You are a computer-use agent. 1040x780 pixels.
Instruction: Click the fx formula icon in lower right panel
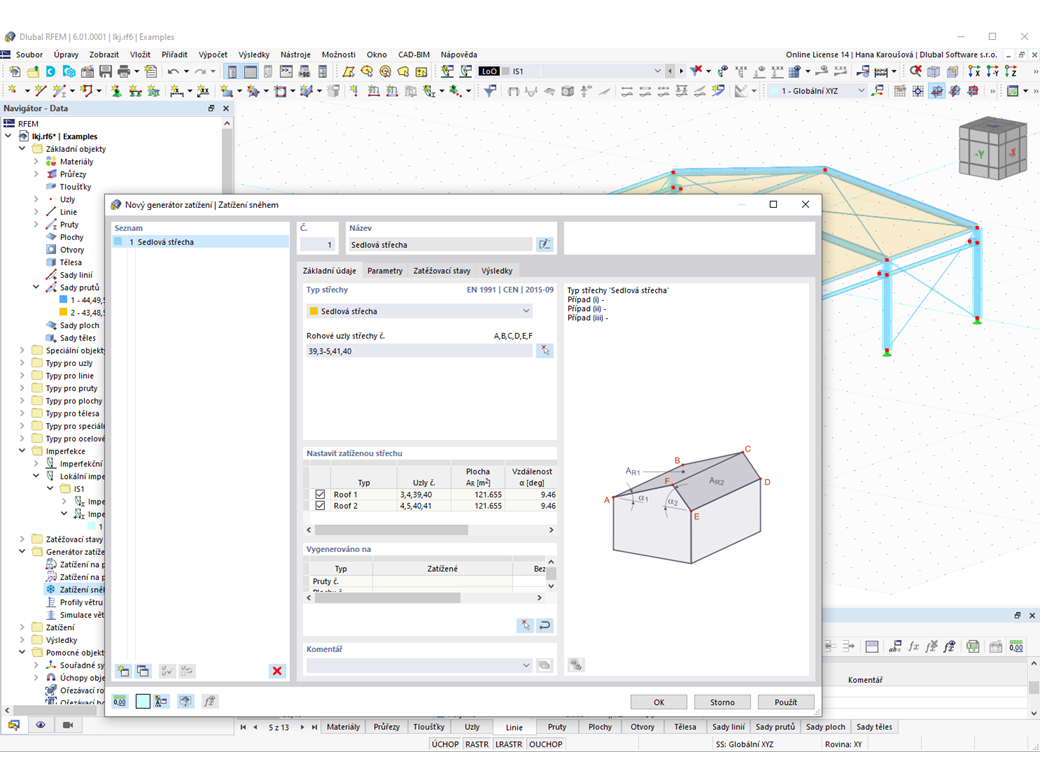tap(913, 646)
